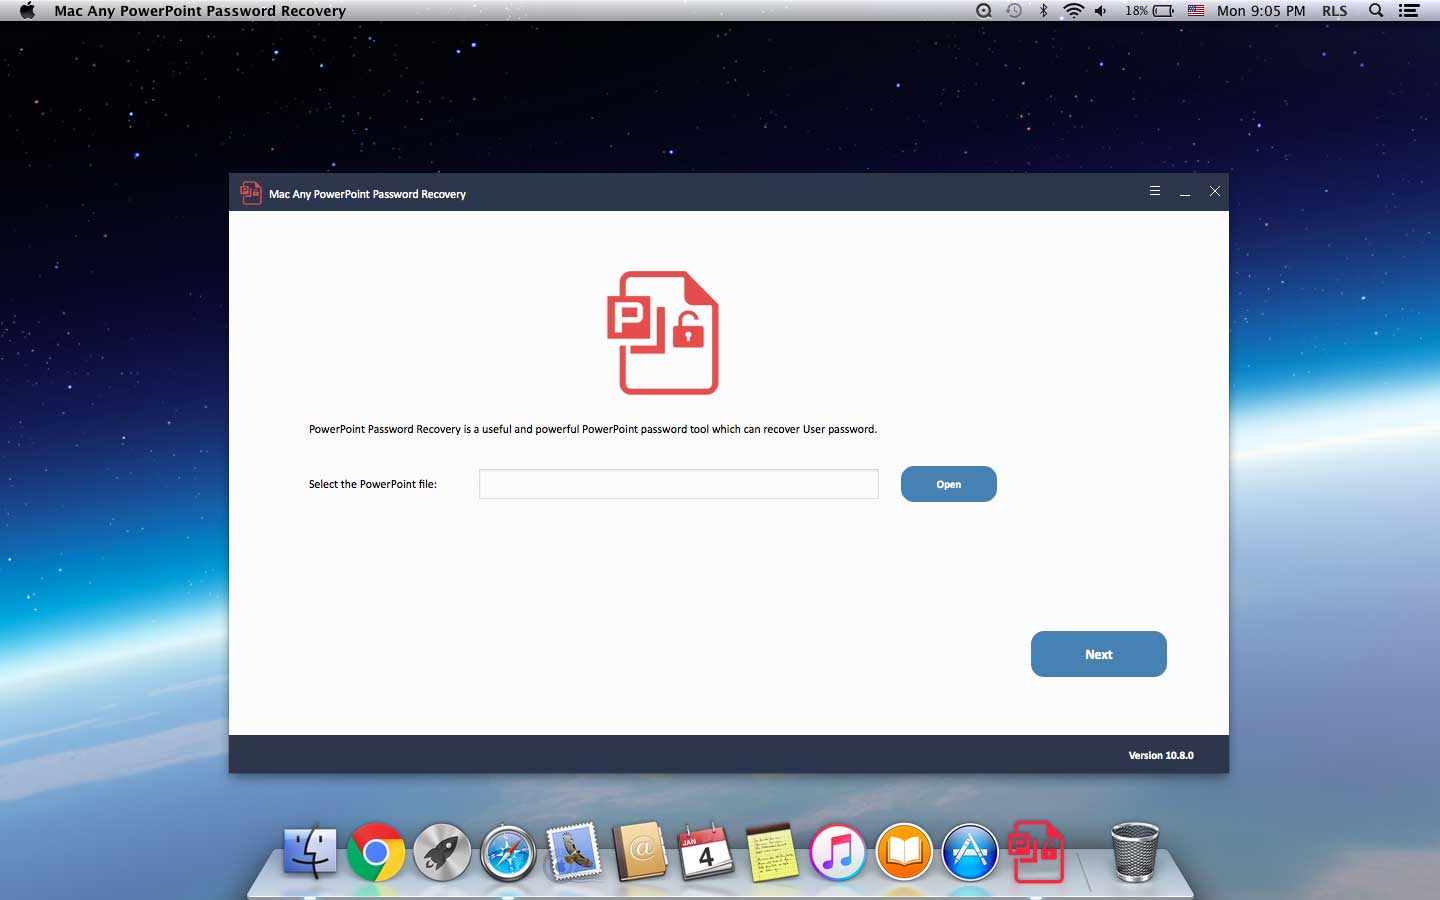Open Notes app from the Dock
This screenshot has width=1440, height=900.
click(x=772, y=852)
